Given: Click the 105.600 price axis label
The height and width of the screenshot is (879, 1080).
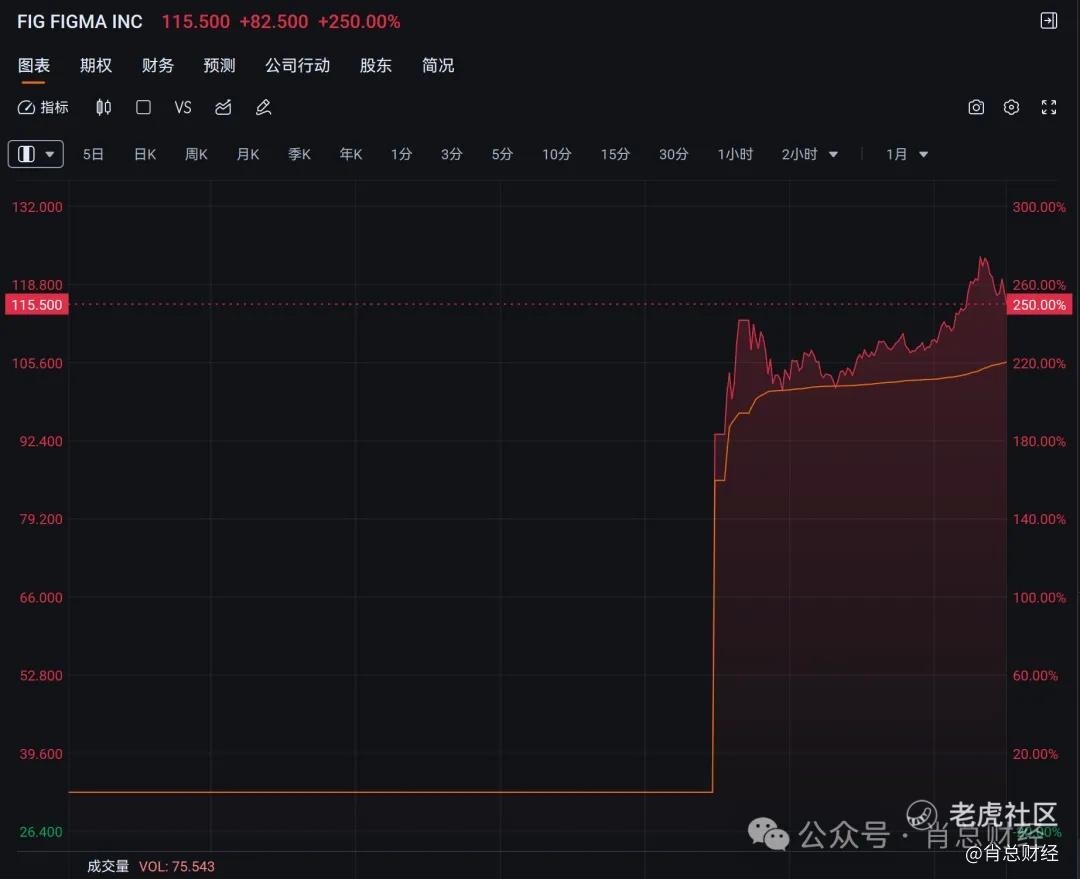Looking at the screenshot, I should tap(37, 363).
